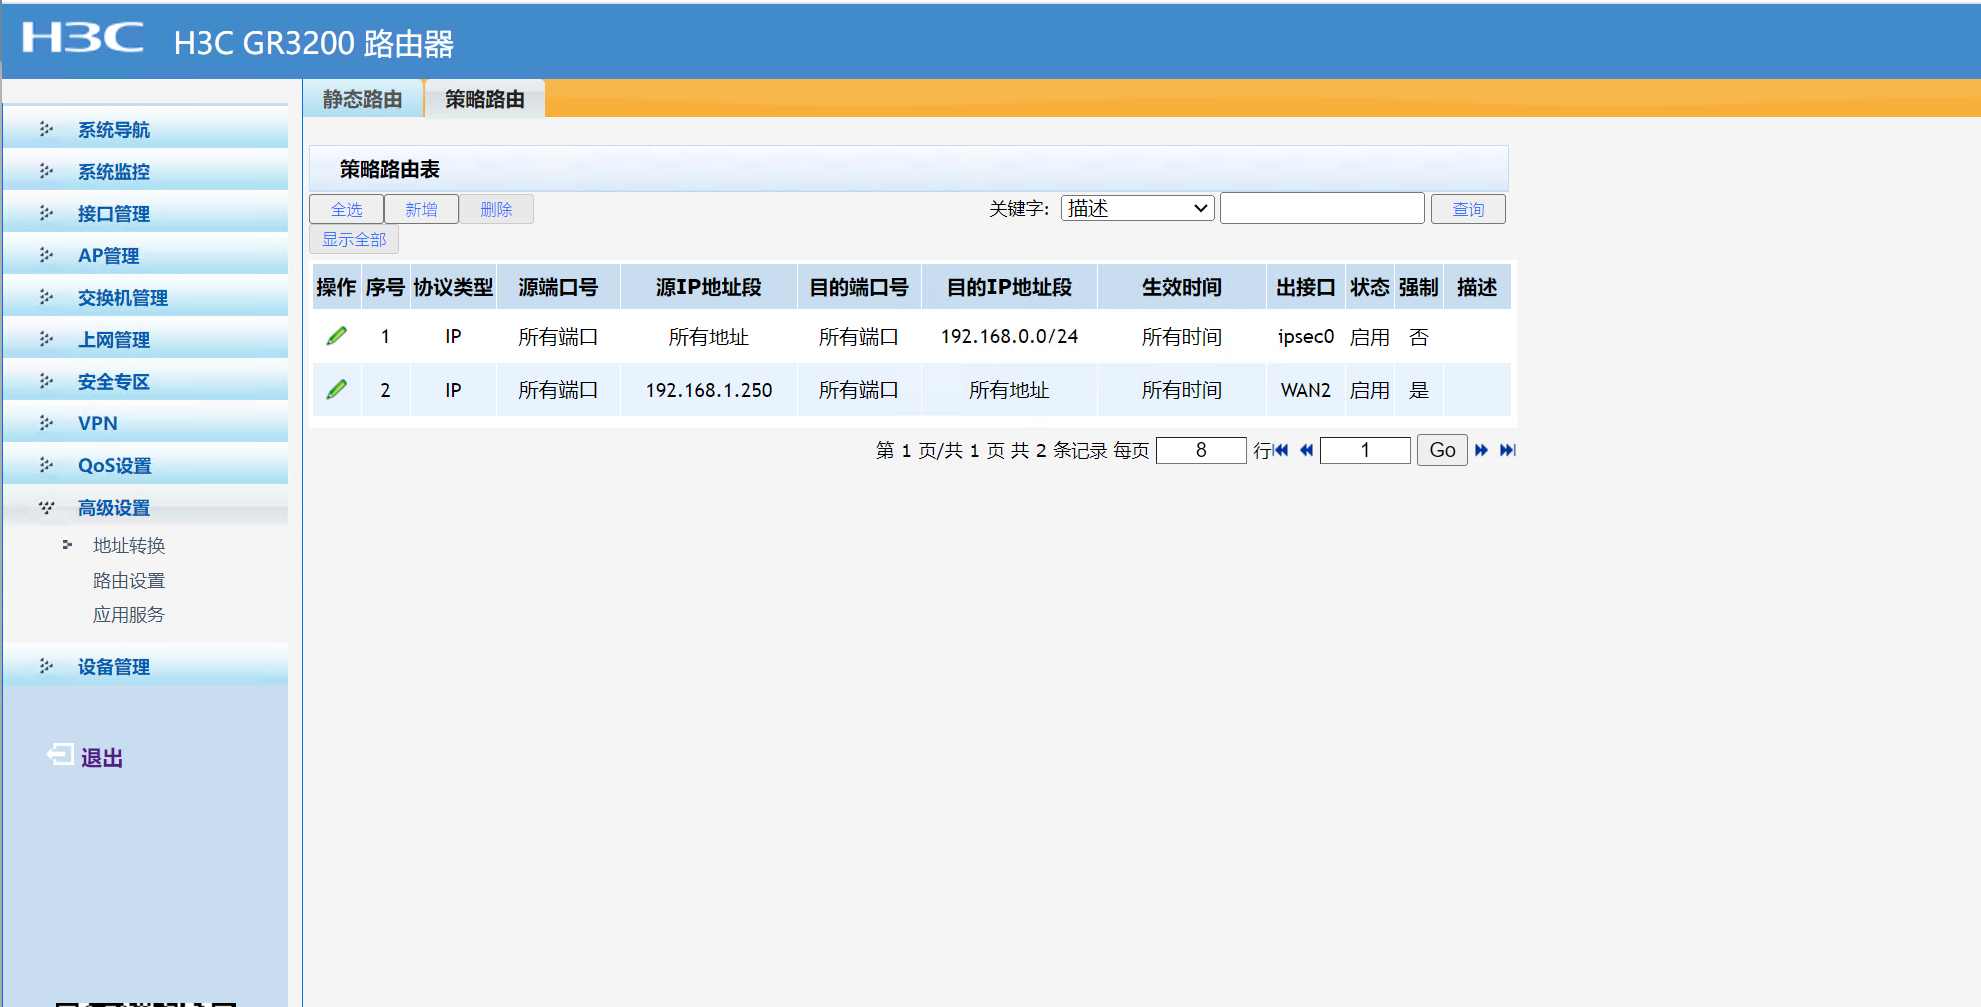Click the arrow icon beside 接口管理

(46, 213)
